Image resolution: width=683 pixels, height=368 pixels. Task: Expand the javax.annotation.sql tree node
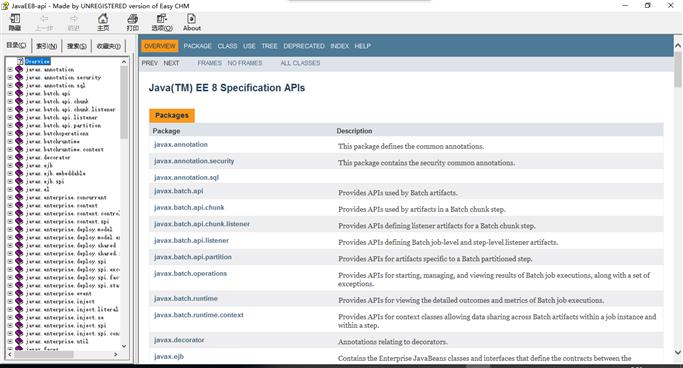point(10,85)
